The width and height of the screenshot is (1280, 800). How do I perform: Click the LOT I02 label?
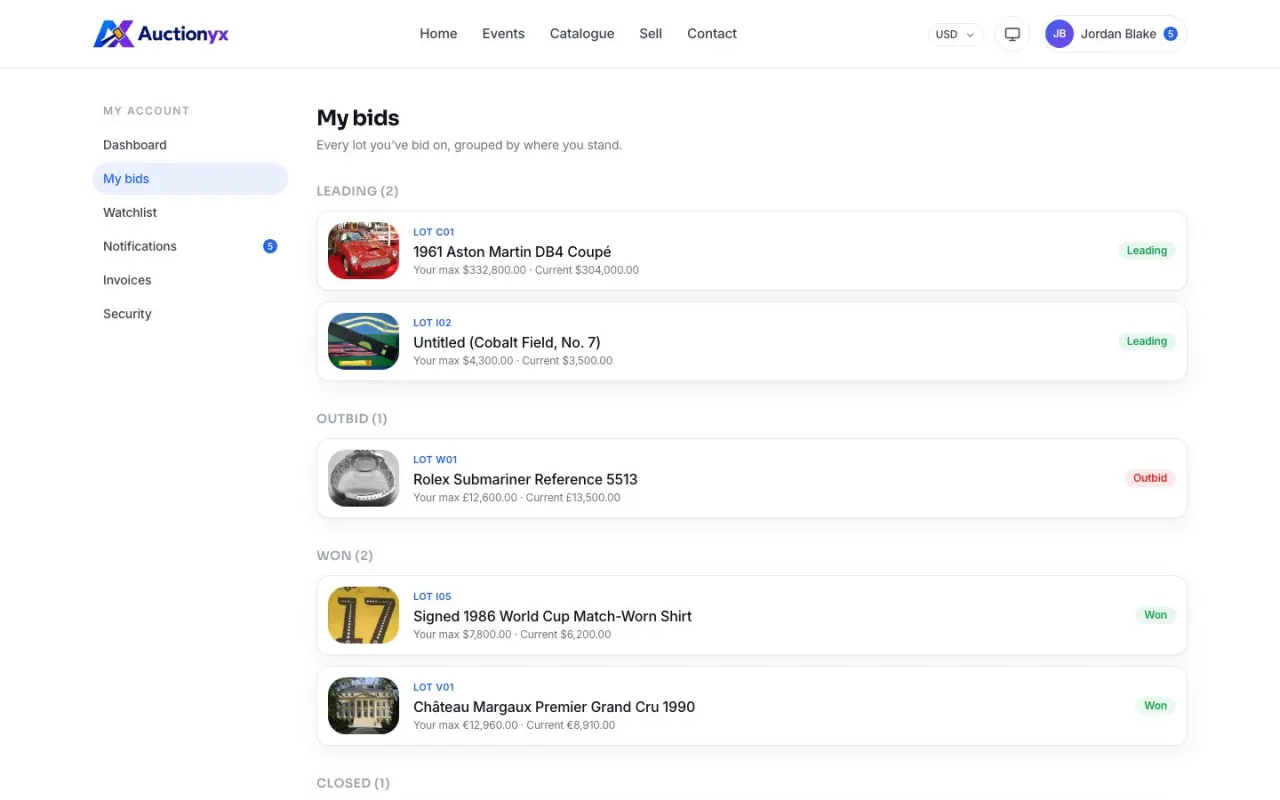[x=432, y=323]
